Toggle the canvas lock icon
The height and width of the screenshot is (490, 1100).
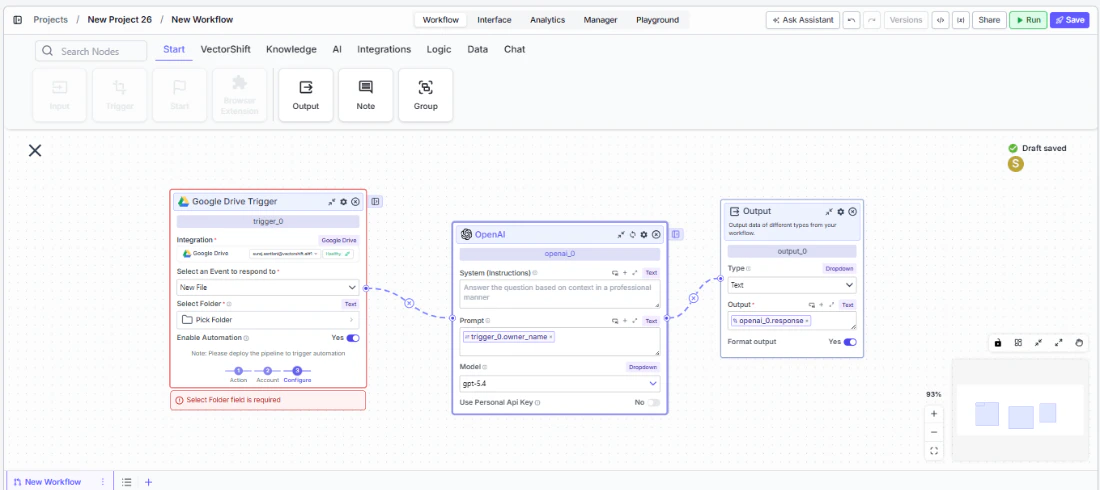[x=998, y=343]
